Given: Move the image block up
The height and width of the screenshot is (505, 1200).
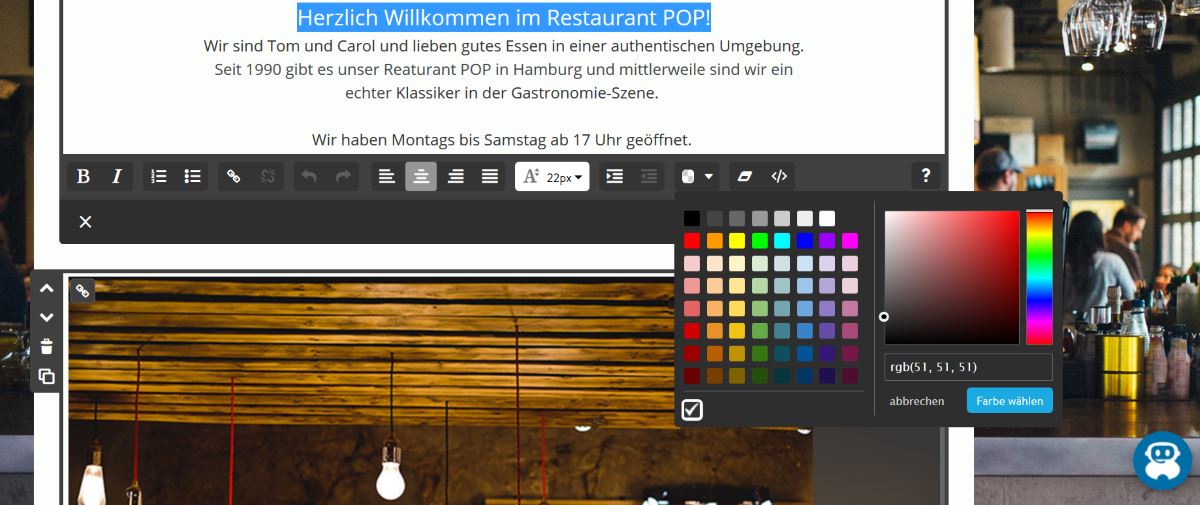Looking at the screenshot, I should tap(47, 288).
